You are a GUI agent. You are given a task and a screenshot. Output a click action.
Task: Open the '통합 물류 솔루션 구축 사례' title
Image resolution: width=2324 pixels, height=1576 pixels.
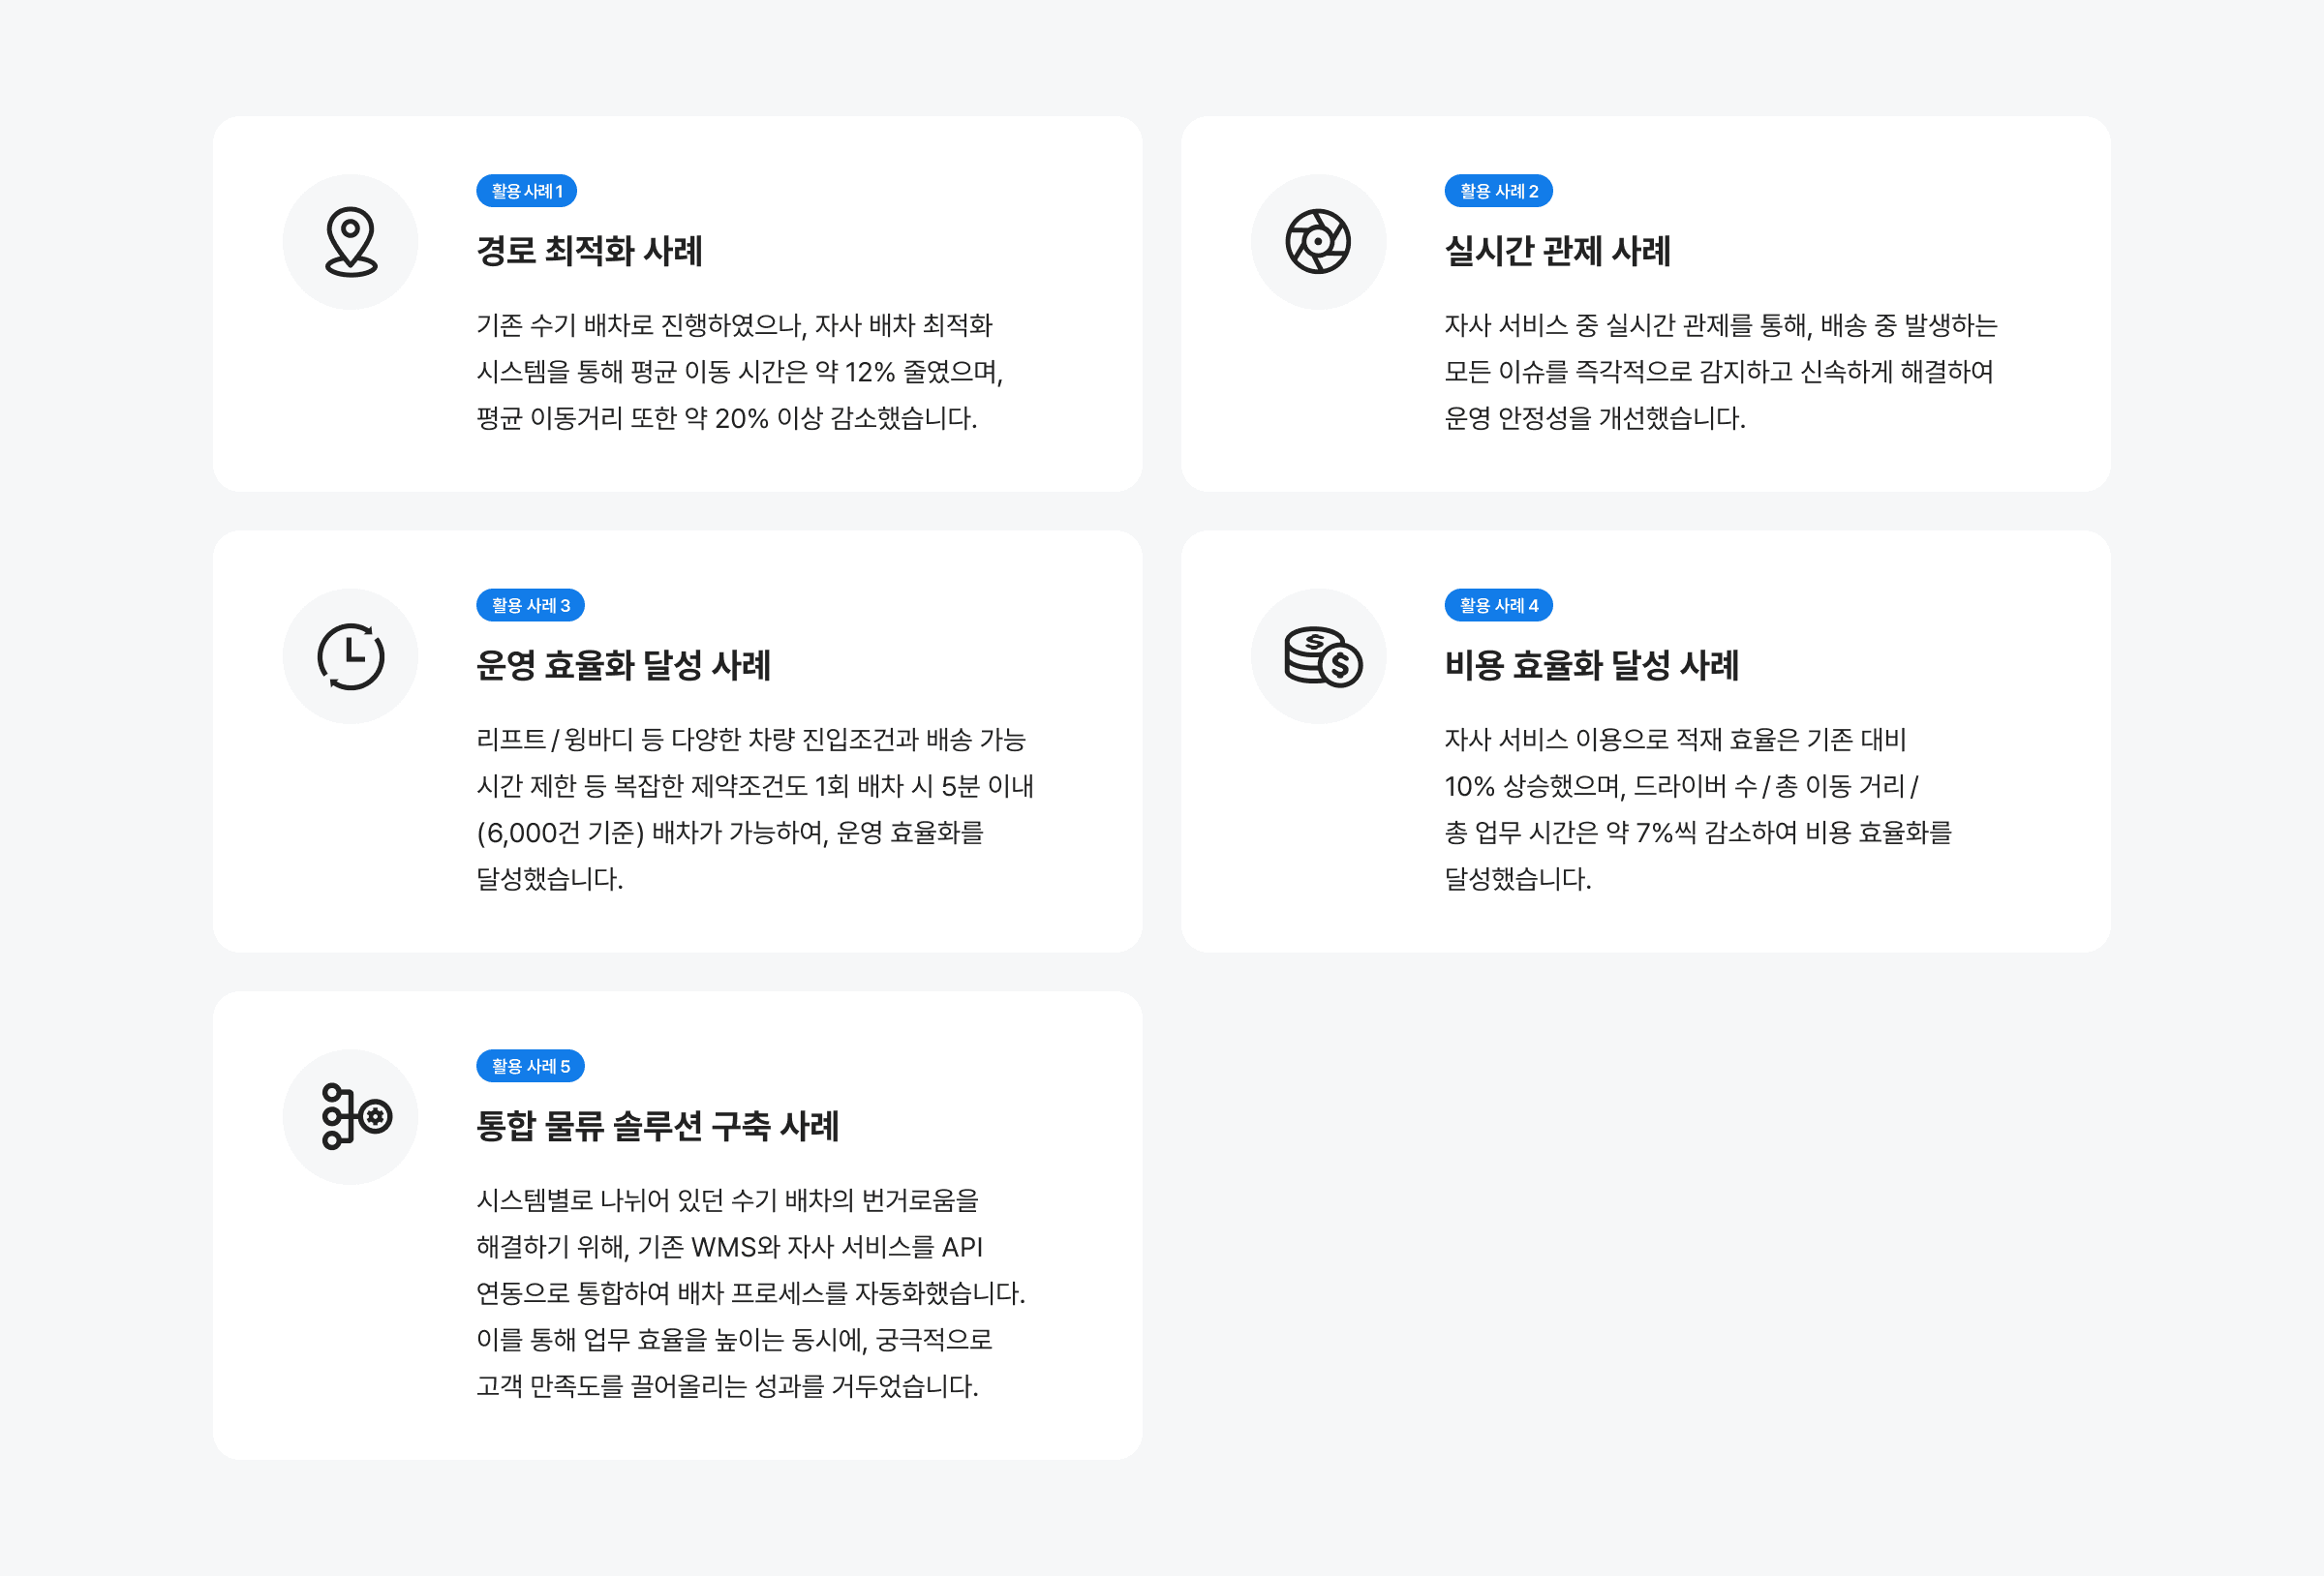657,1126
